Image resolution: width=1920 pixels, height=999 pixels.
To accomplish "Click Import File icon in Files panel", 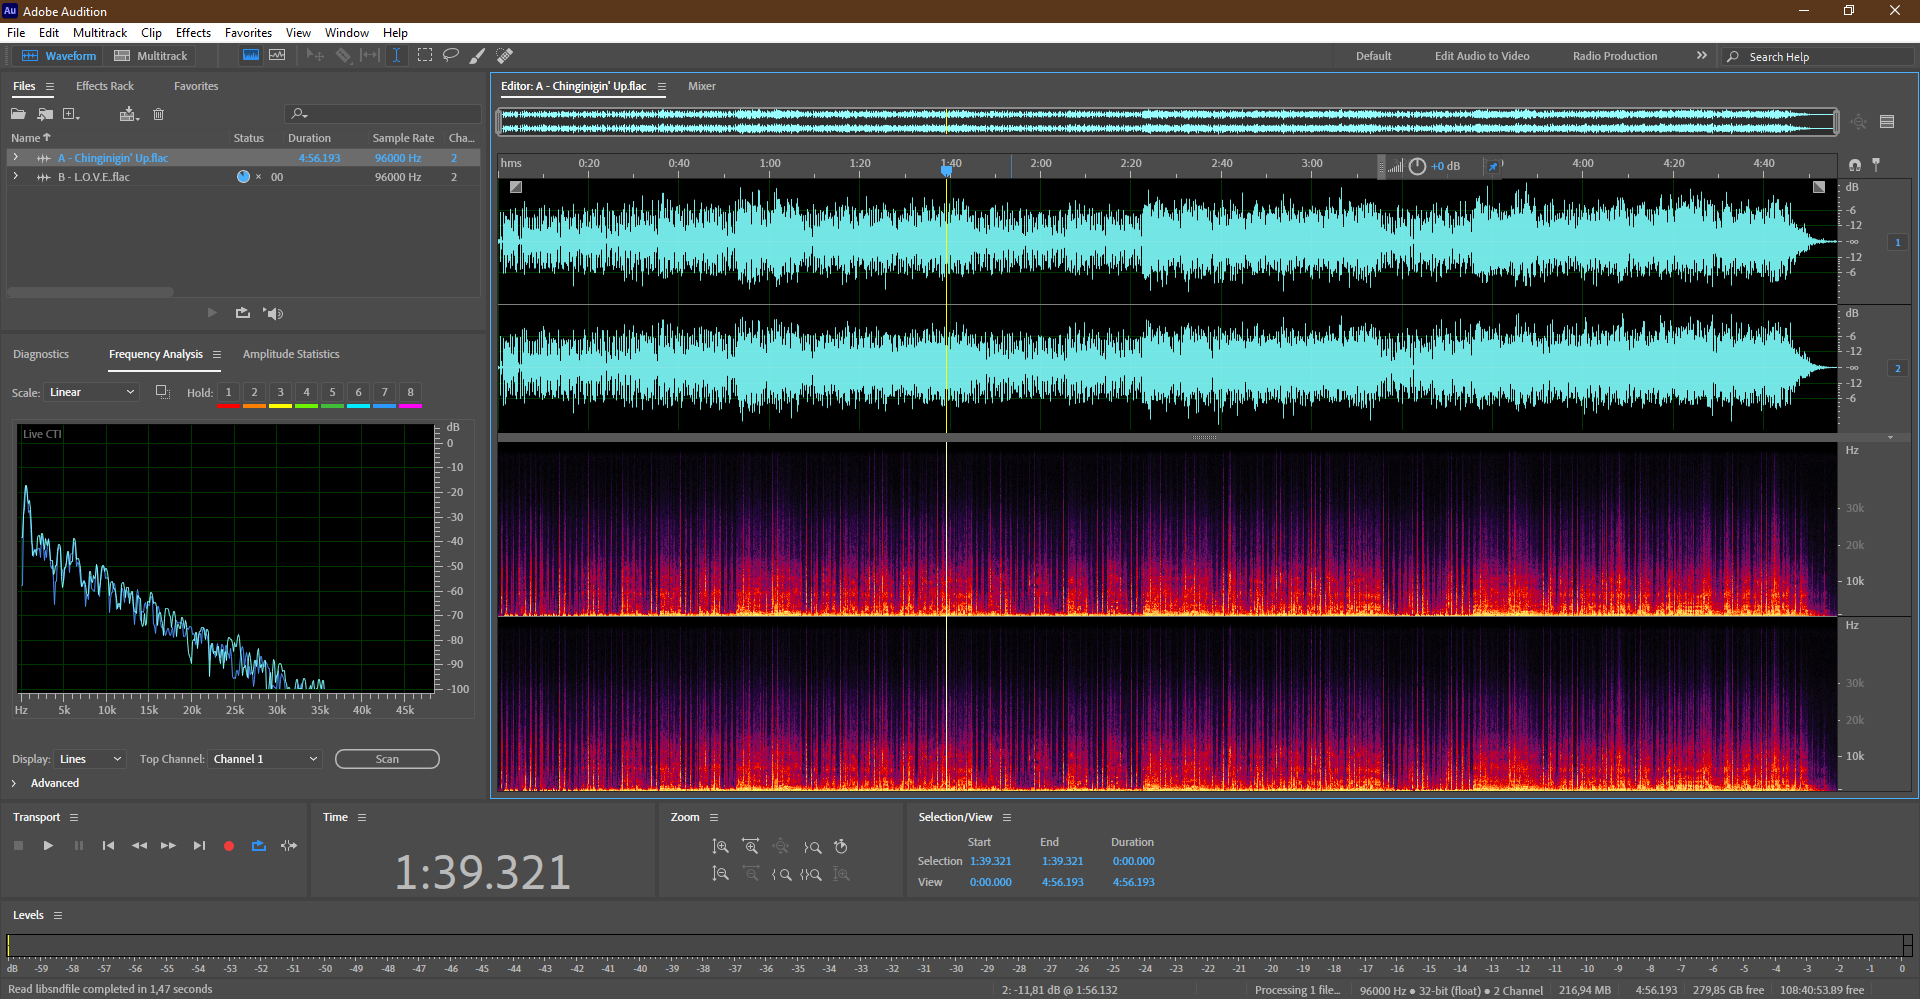I will 45,114.
